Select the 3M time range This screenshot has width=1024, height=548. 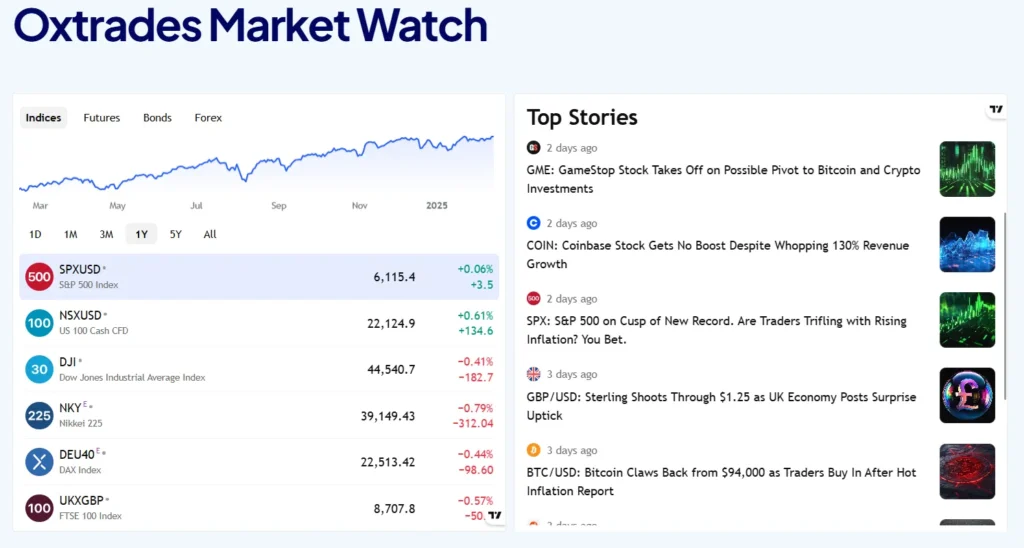pyautogui.click(x=106, y=235)
